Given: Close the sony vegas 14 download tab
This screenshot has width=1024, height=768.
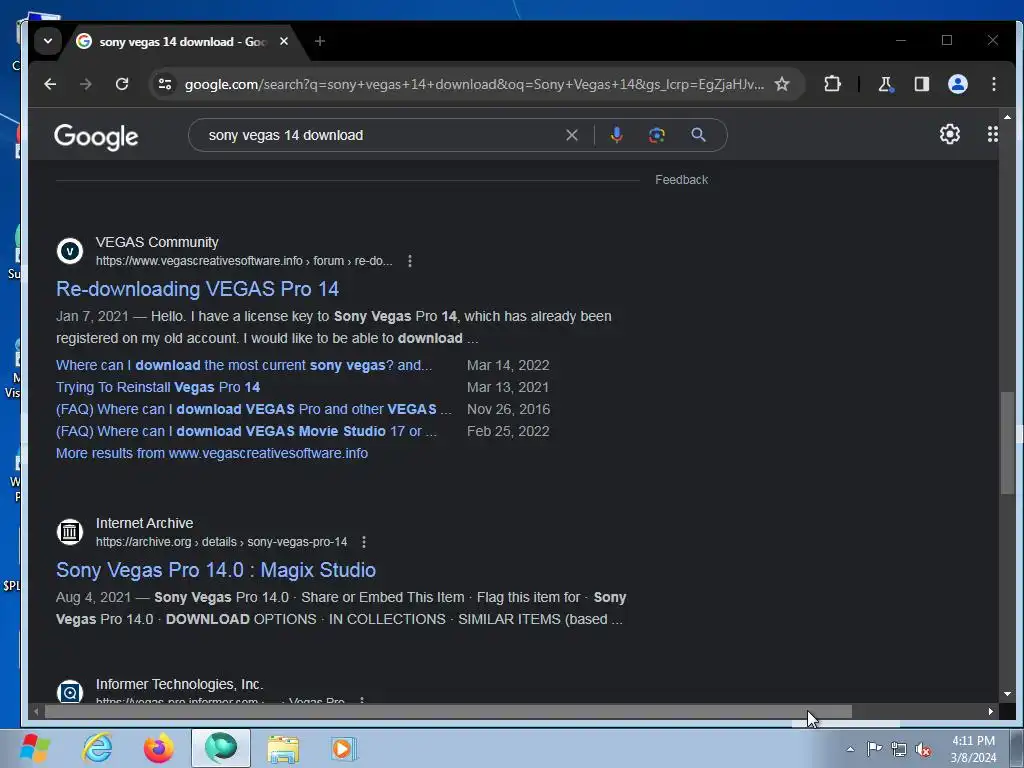Looking at the screenshot, I should (283, 41).
